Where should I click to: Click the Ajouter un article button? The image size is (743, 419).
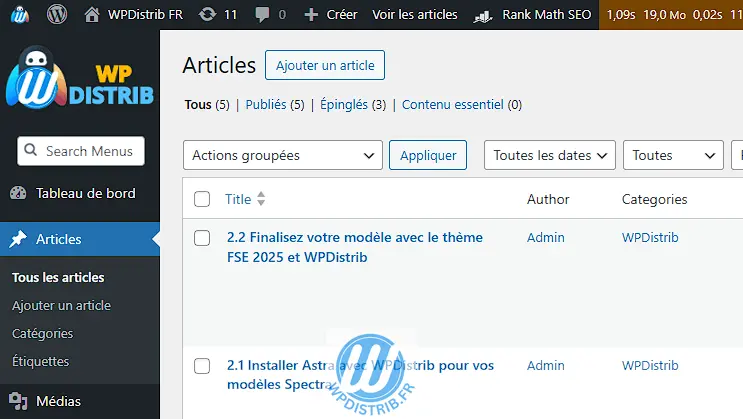tap(325, 65)
